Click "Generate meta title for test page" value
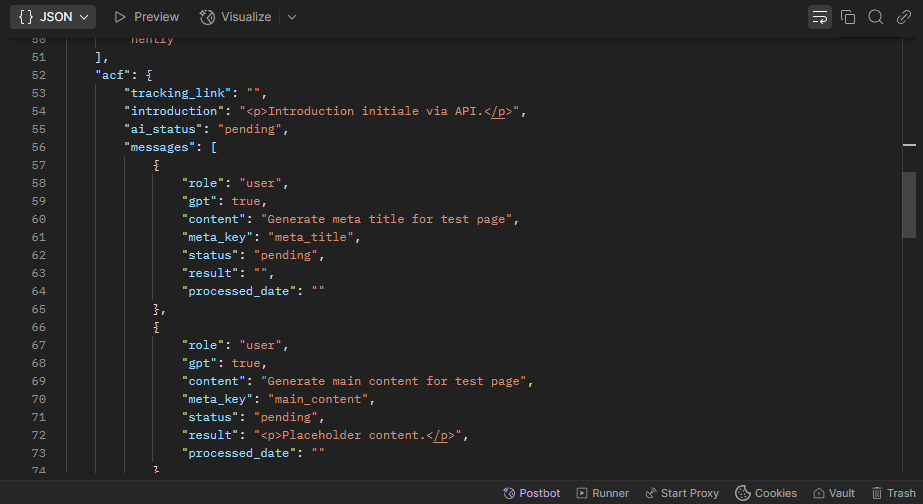The image size is (923, 504). [x=386, y=219]
